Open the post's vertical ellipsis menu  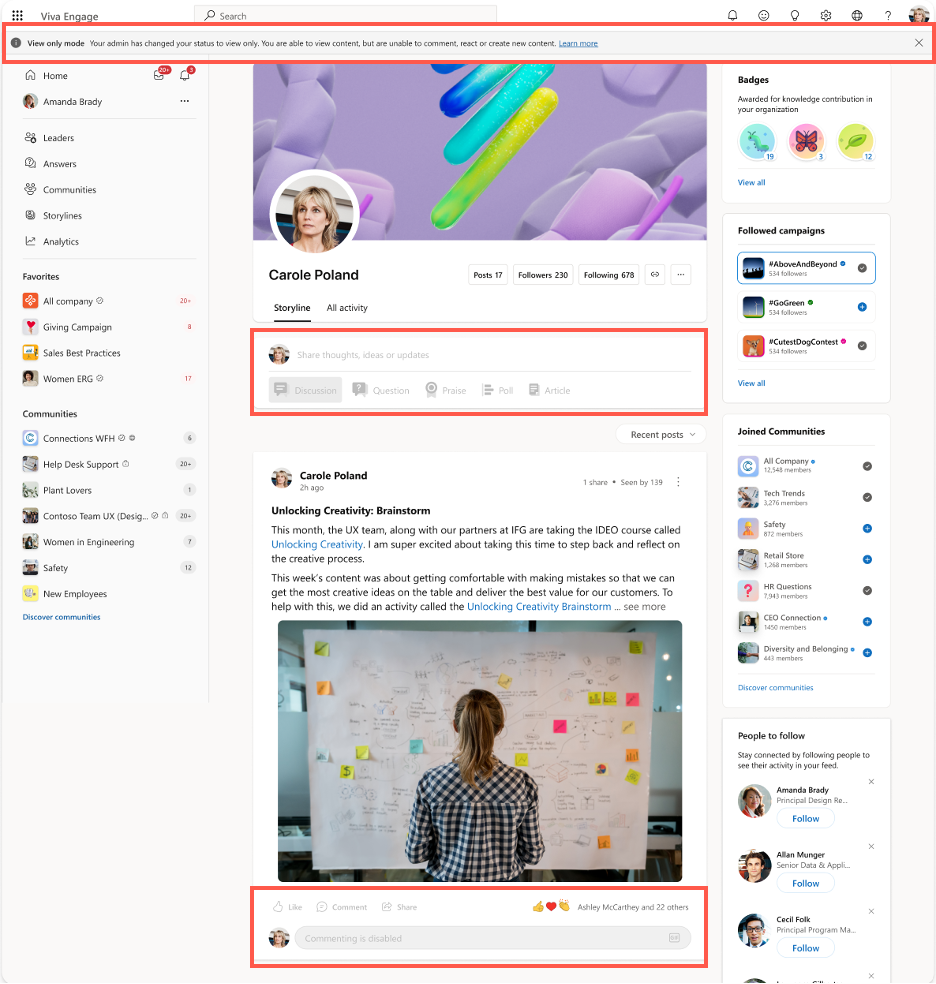click(x=678, y=481)
